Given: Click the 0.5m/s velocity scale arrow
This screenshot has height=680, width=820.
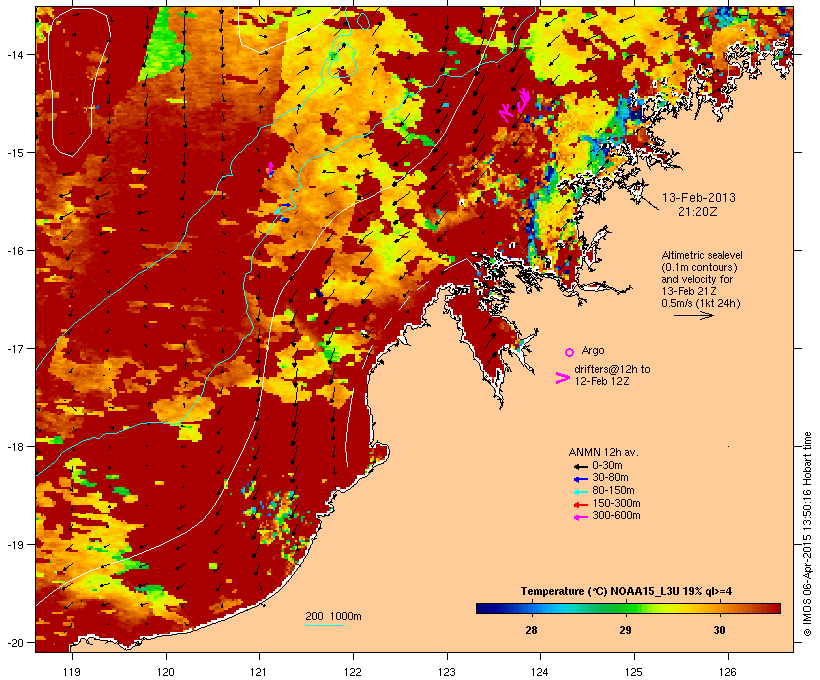Looking at the screenshot, I should [693, 315].
